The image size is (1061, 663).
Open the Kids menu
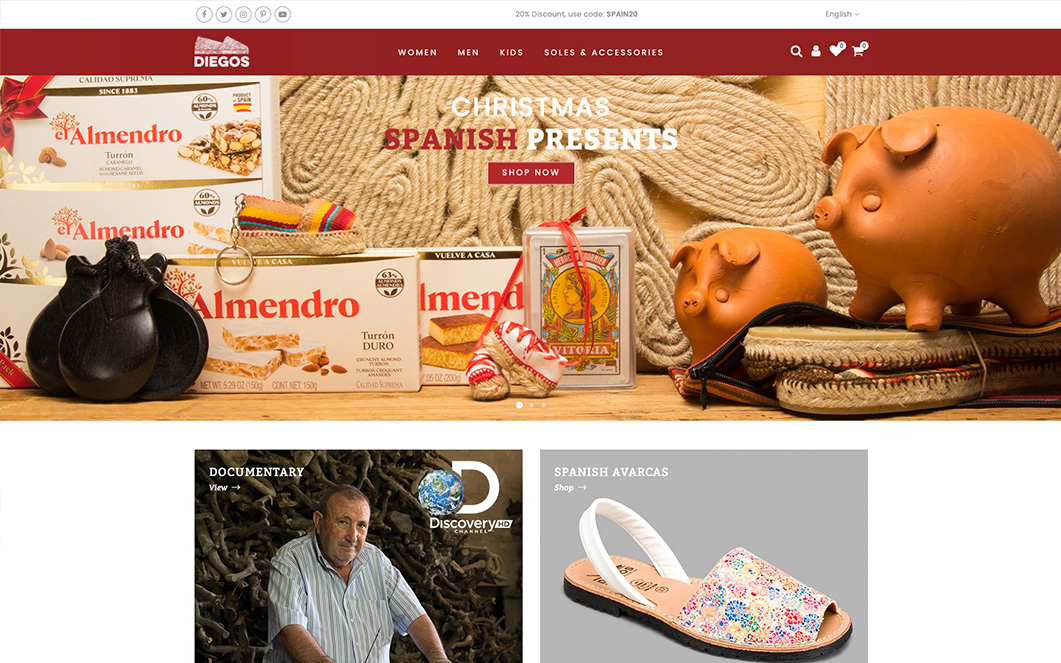tap(512, 52)
